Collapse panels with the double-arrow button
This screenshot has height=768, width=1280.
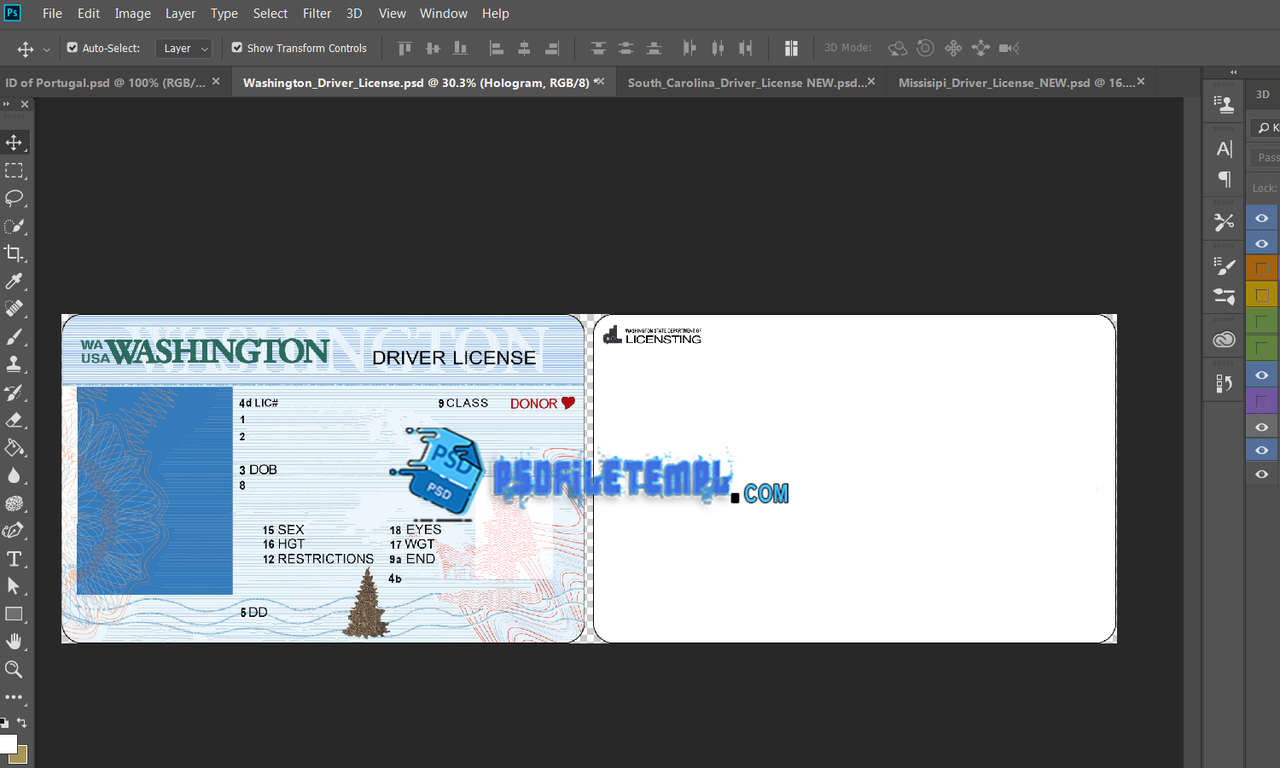click(1233, 72)
